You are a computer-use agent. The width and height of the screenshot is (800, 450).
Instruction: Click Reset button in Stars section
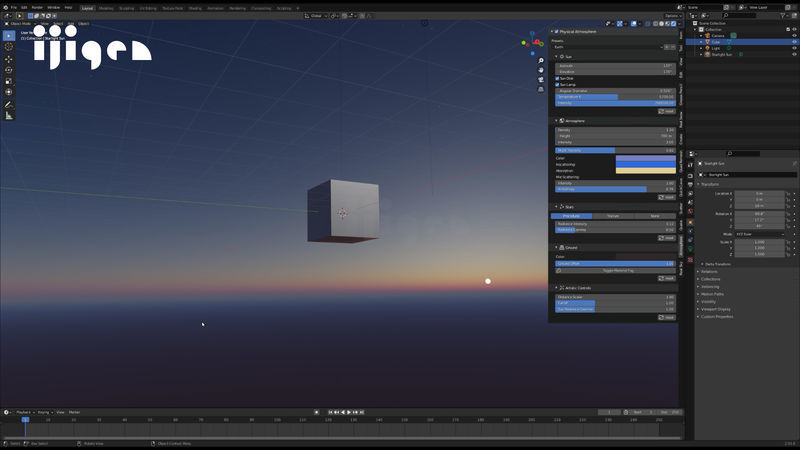click(x=666, y=238)
